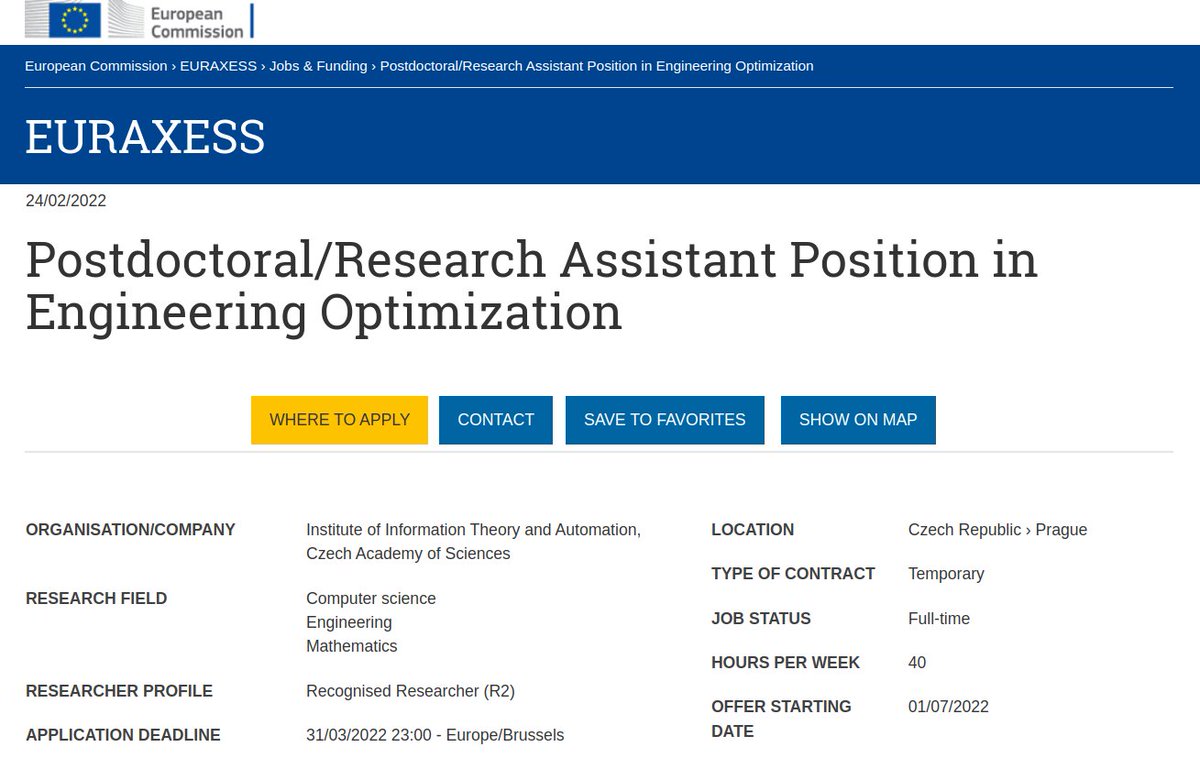Click the ORGANISATION/COMPANY label
The image size is (1200, 758).
click(130, 530)
